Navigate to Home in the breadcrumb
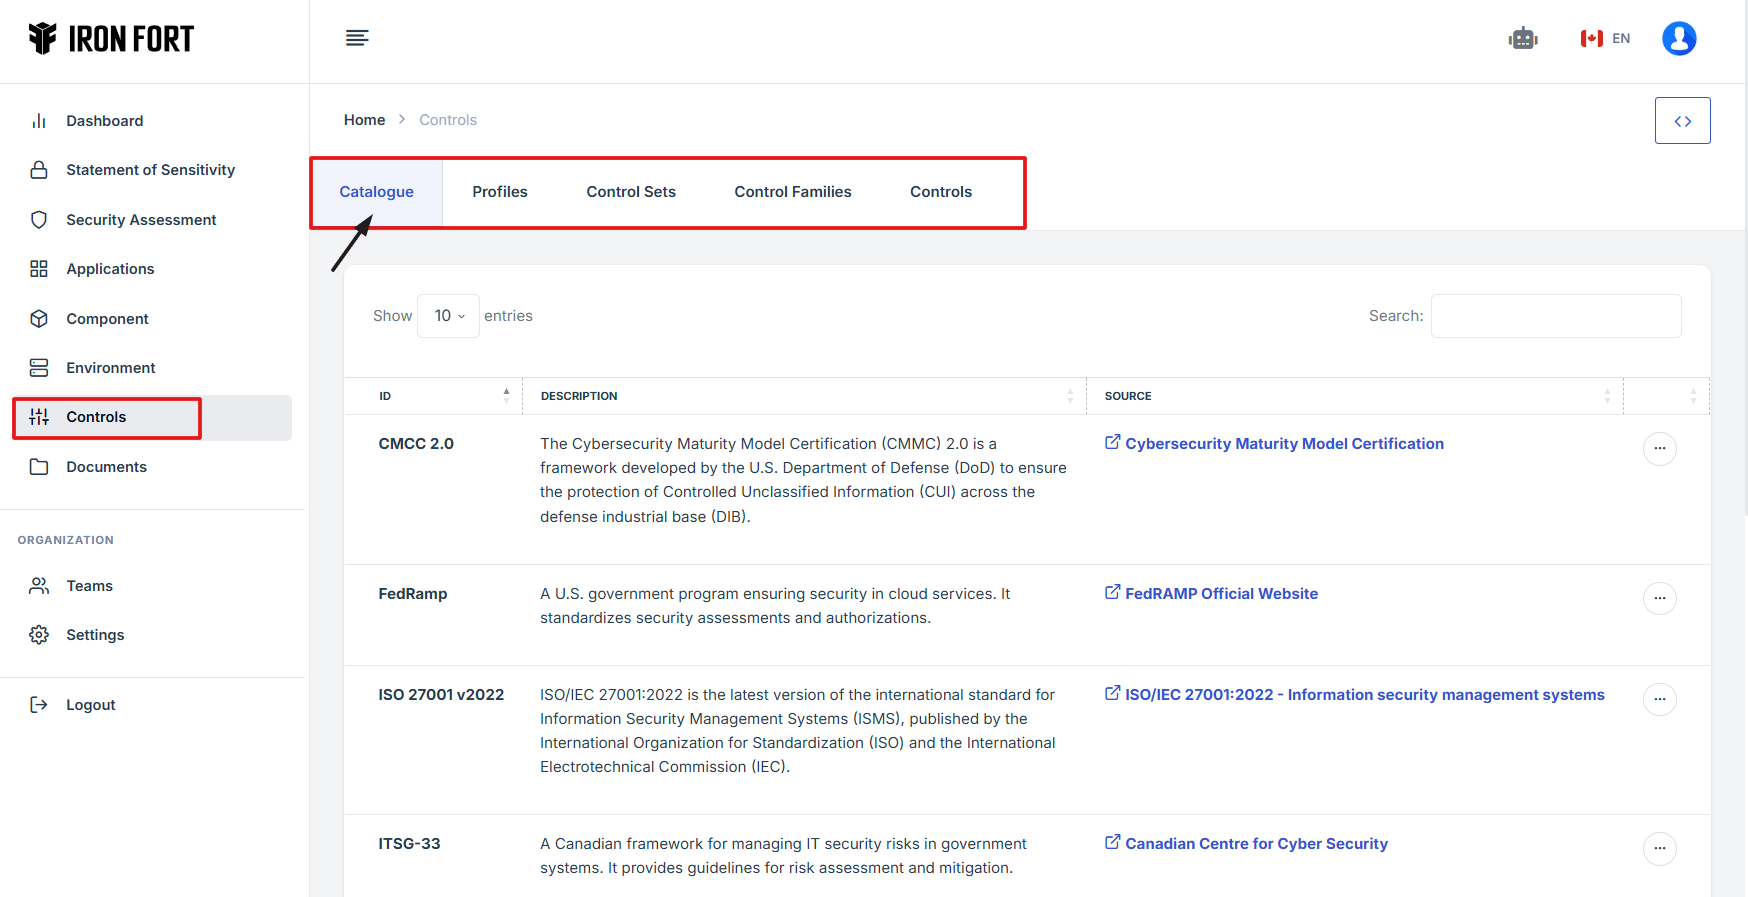1748x897 pixels. pos(364,120)
